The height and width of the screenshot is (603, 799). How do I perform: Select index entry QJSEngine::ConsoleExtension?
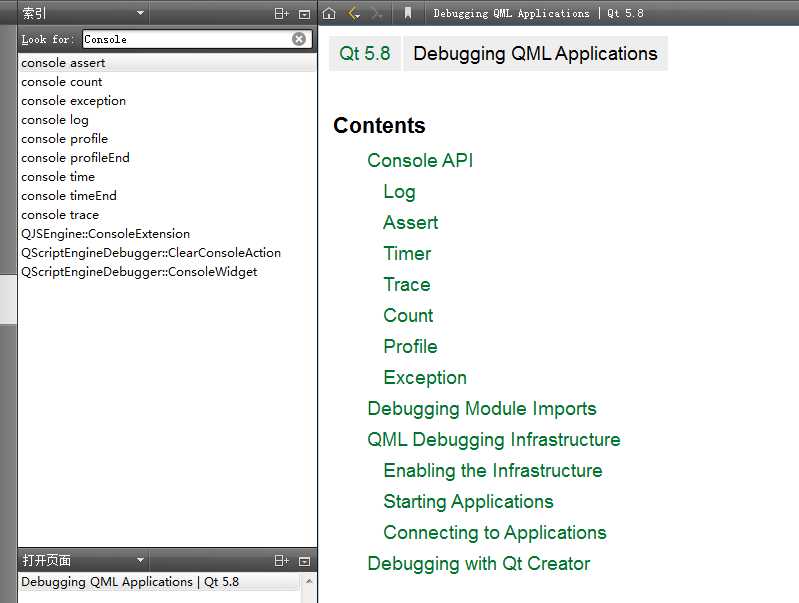[167, 234]
